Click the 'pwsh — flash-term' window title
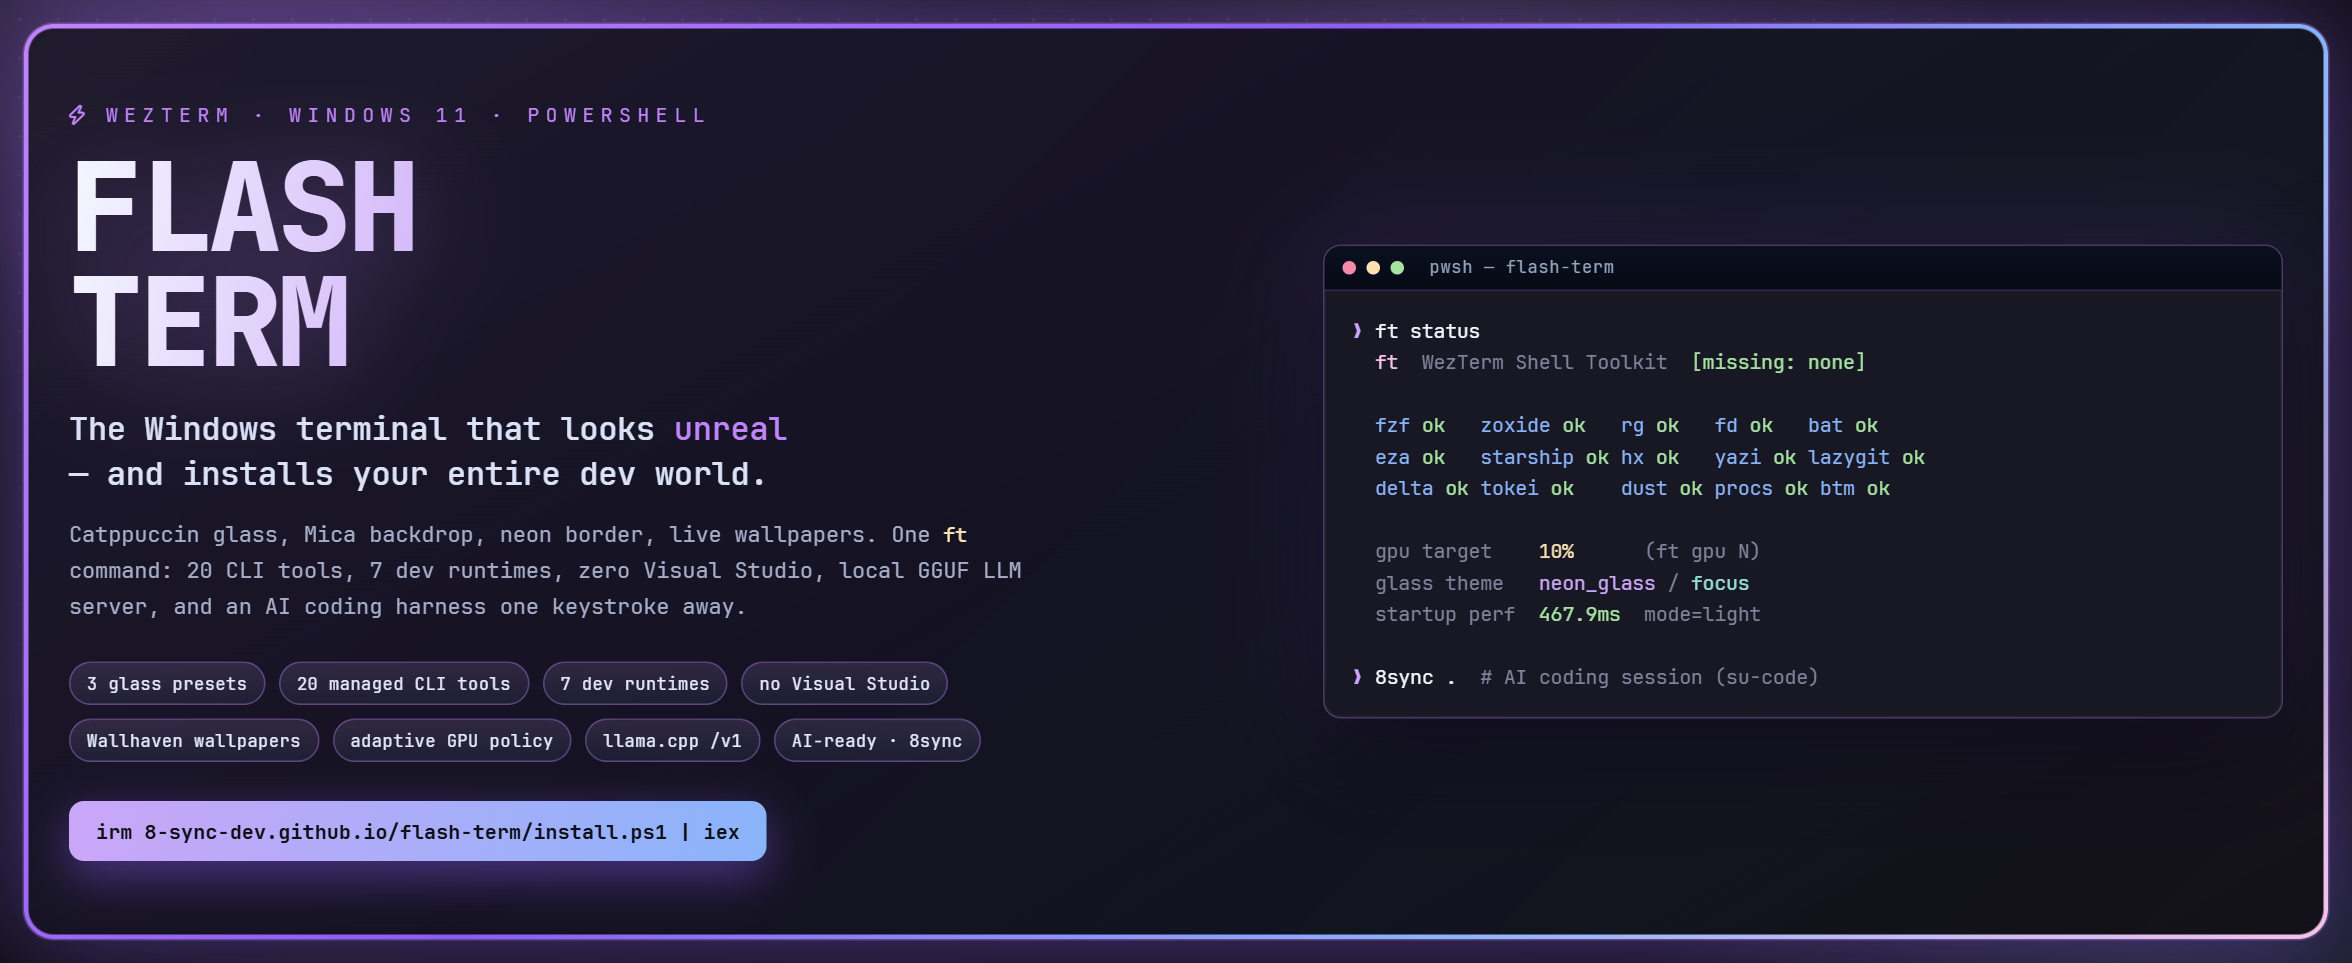Image resolution: width=2352 pixels, height=963 pixels. pos(1521,267)
